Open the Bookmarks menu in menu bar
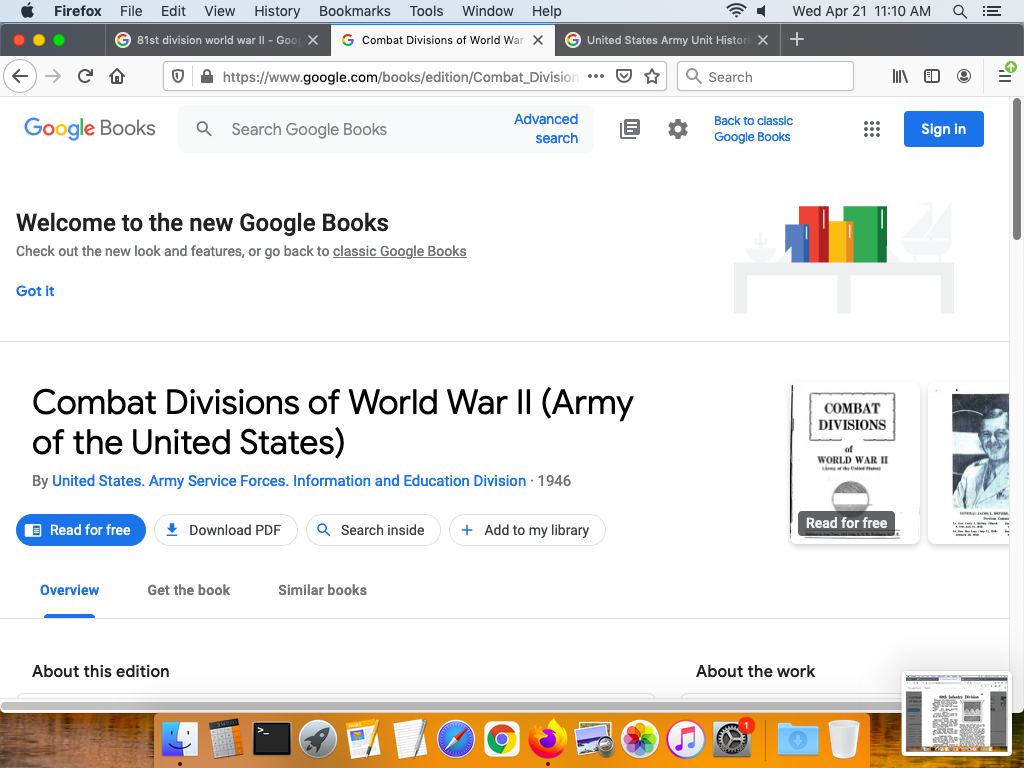This screenshot has height=768, width=1024. [354, 11]
